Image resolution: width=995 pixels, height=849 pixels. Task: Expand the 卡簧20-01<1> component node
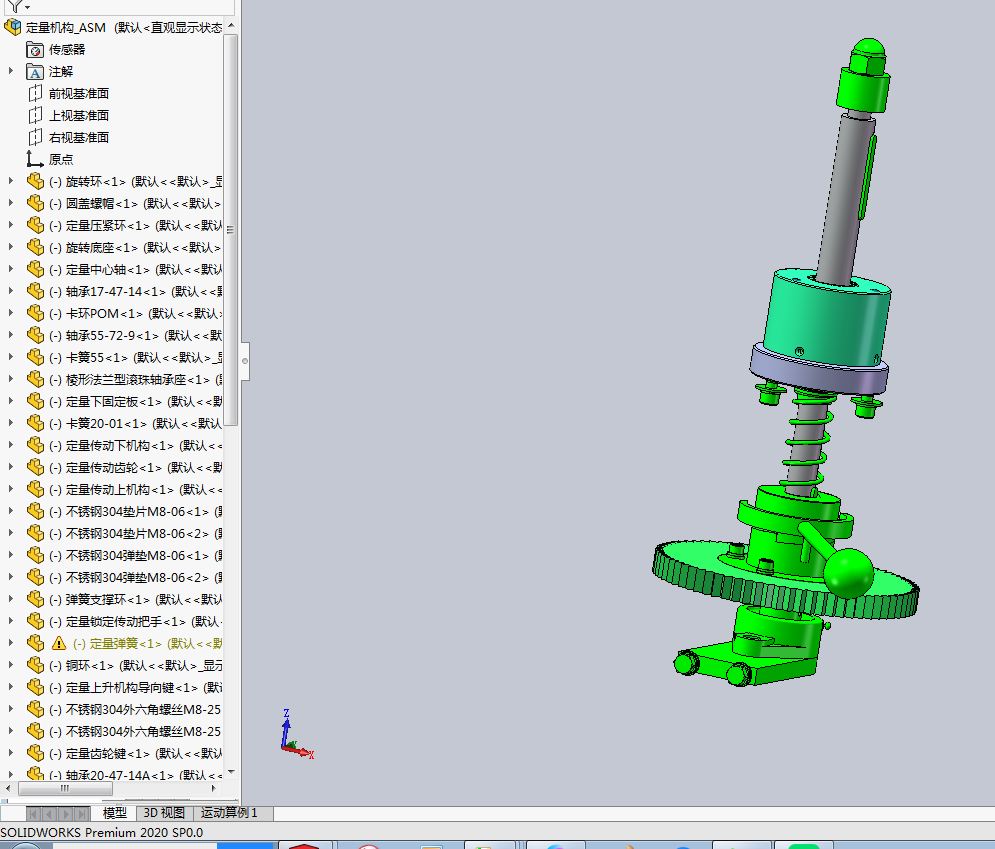[10, 423]
